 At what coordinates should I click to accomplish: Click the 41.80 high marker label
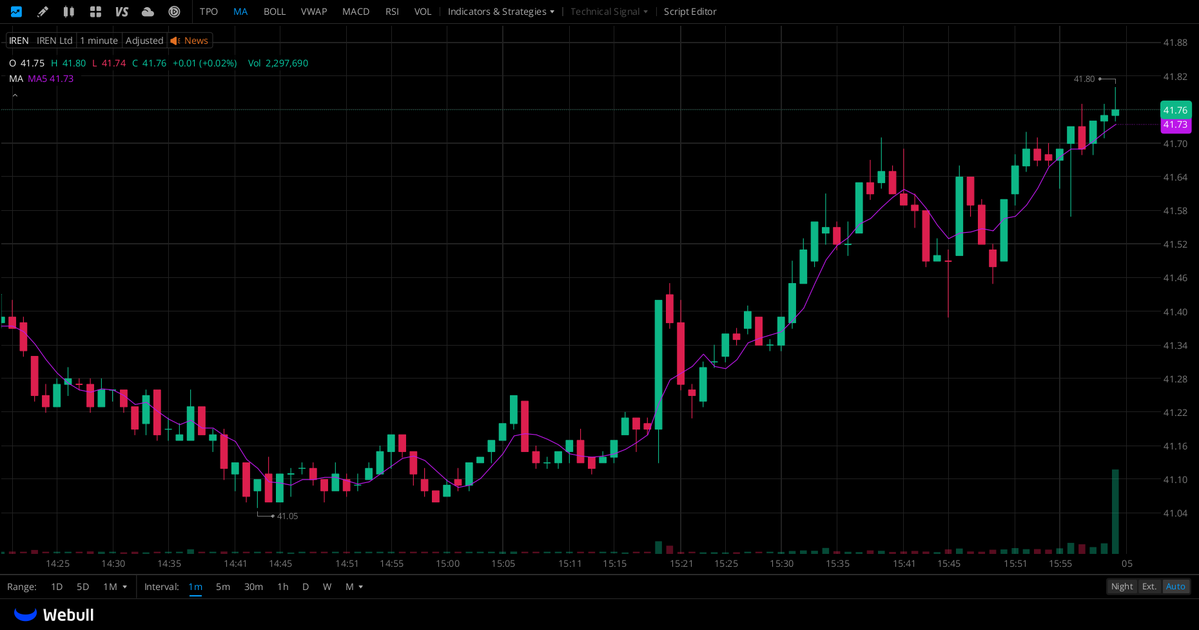(1084, 79)
